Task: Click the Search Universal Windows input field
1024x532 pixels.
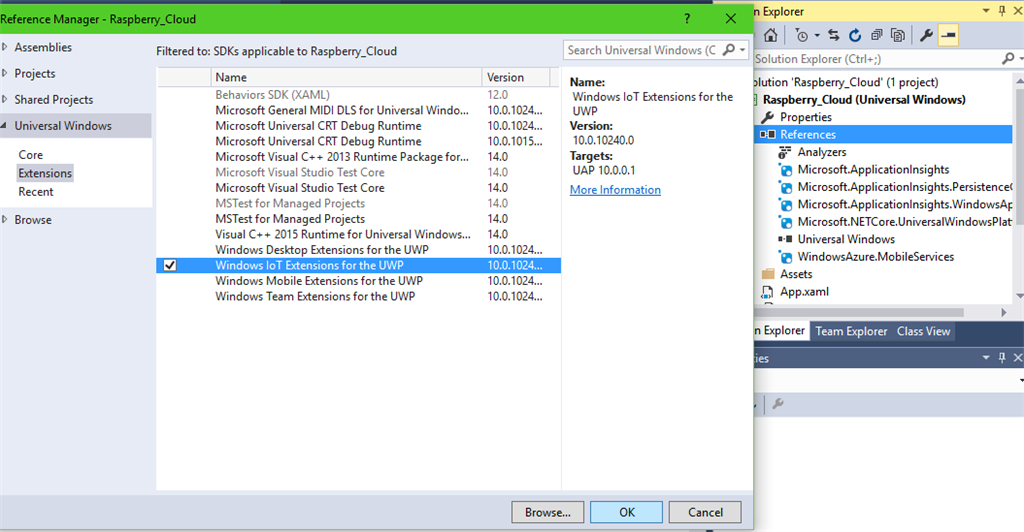Action: 642,50
